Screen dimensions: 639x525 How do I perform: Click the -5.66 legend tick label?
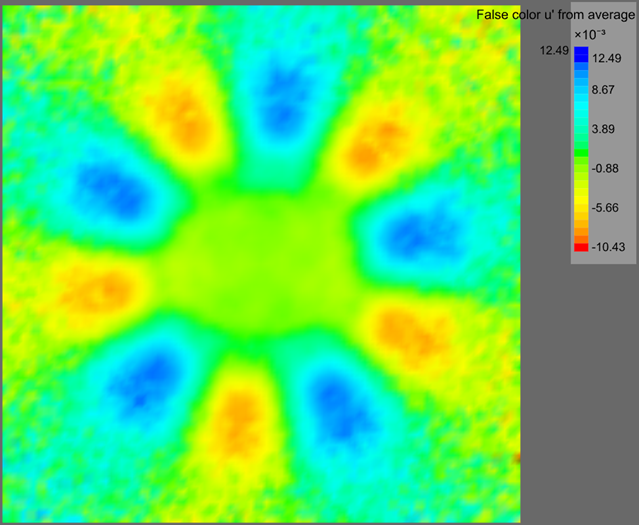(606, 208)
